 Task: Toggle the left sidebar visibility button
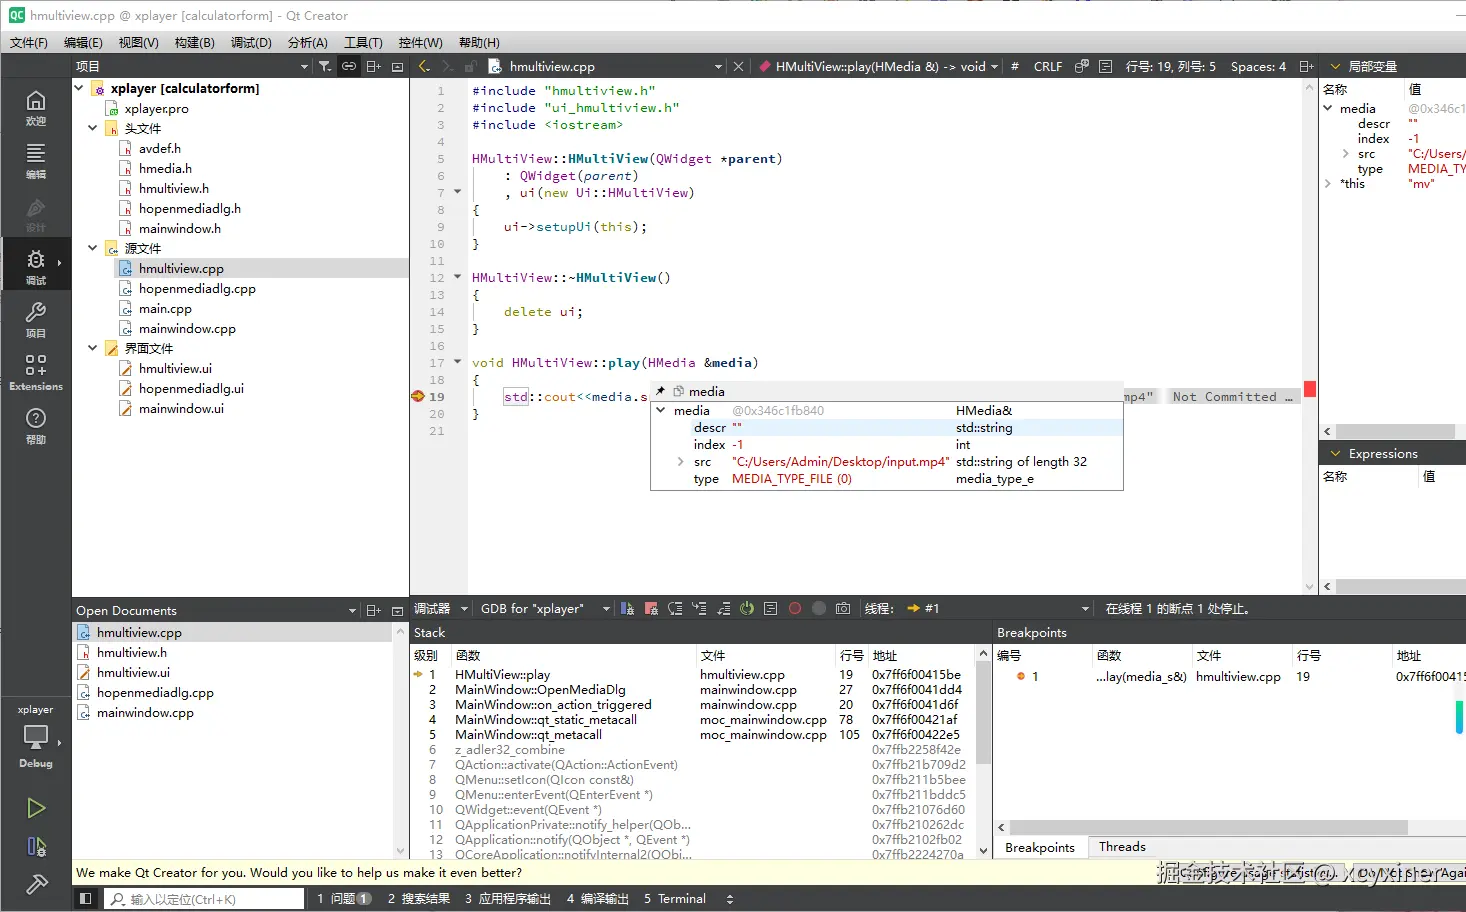click(x=86, y=899)
